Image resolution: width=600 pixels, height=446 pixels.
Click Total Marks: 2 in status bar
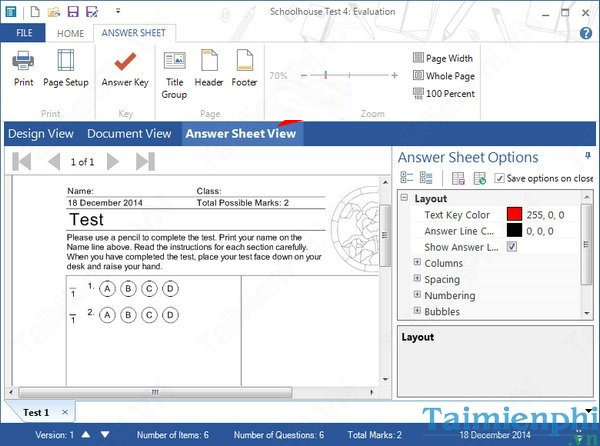[375, 435]
